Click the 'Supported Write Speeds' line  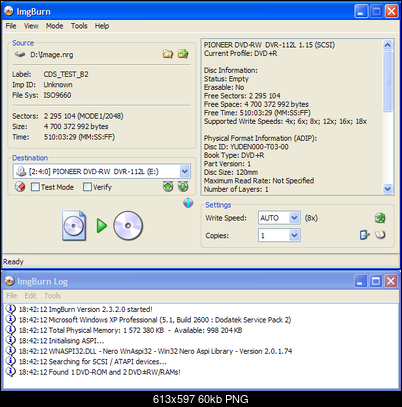[x=285, y=121]
